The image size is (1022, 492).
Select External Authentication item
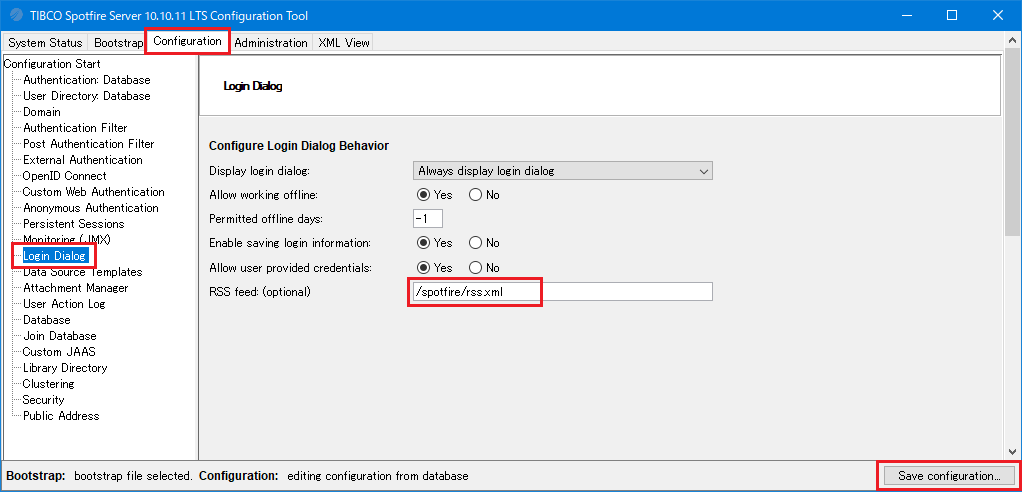pyautogui.click(x=83, y=160)
